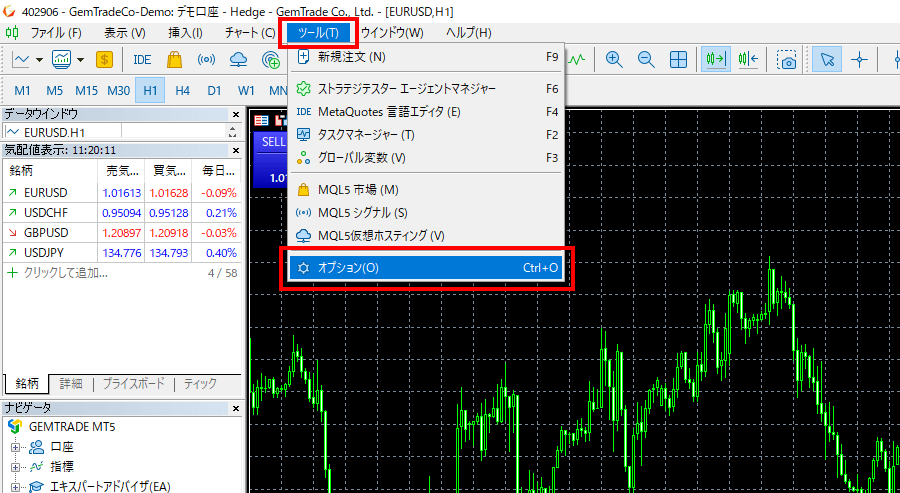Expand the 口座 tree node
The height and width of the screenshot is (493, 900).
[15, 448]
